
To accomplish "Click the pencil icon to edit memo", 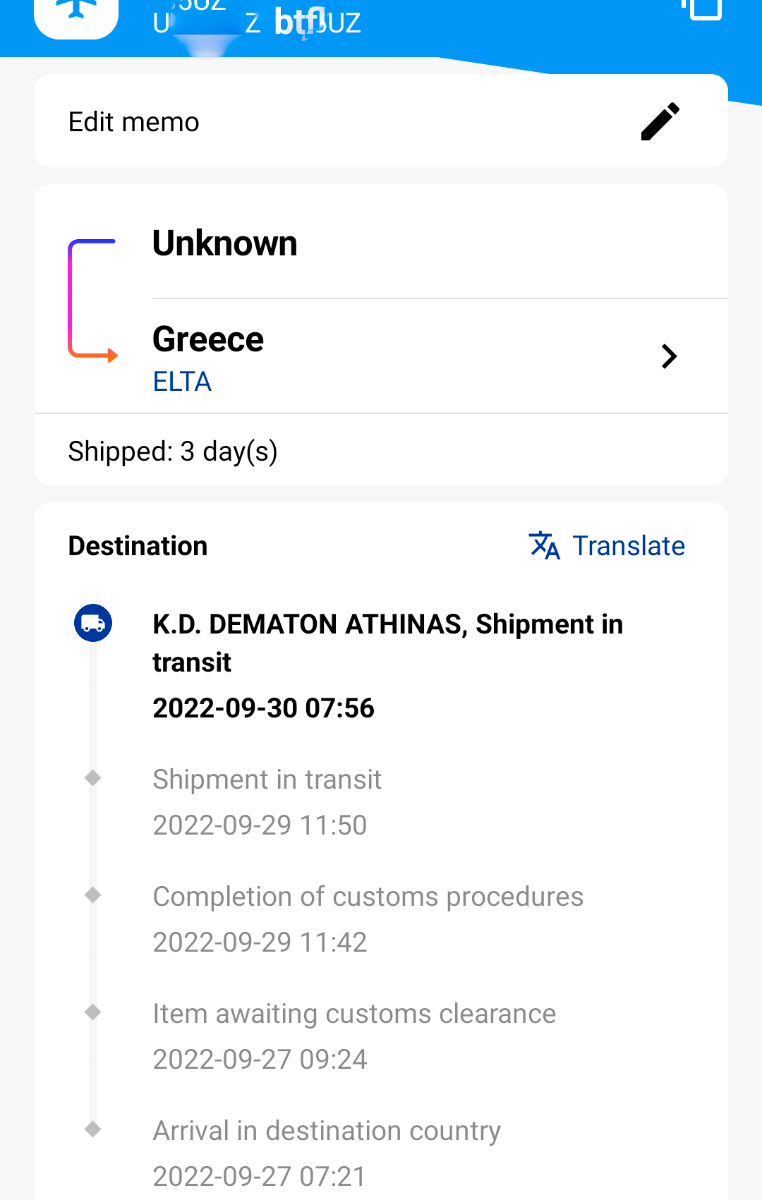I will click(660, 122).
